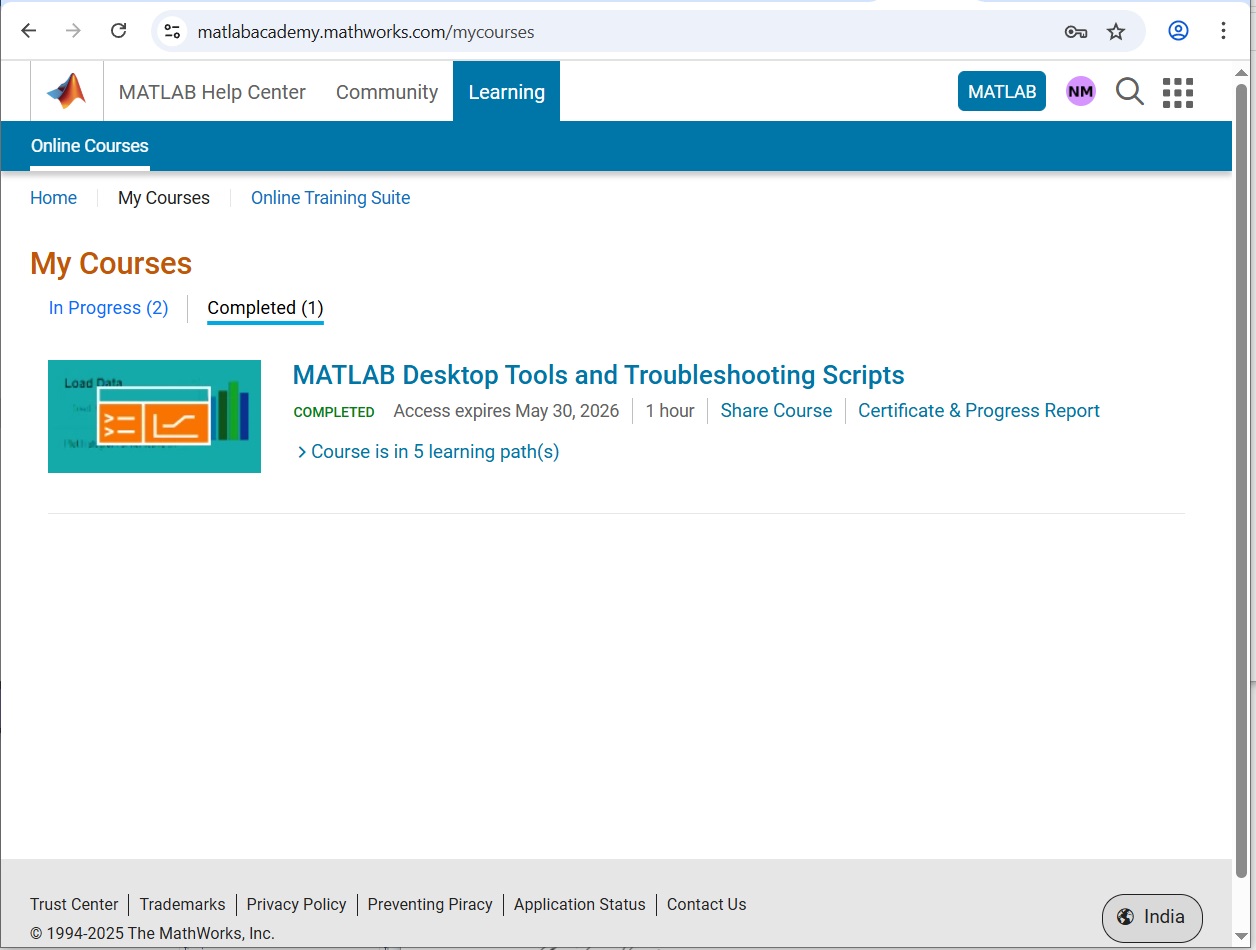Click the Share Course link
Viewport: 1256px width, 950px height.
coord(776,411)
